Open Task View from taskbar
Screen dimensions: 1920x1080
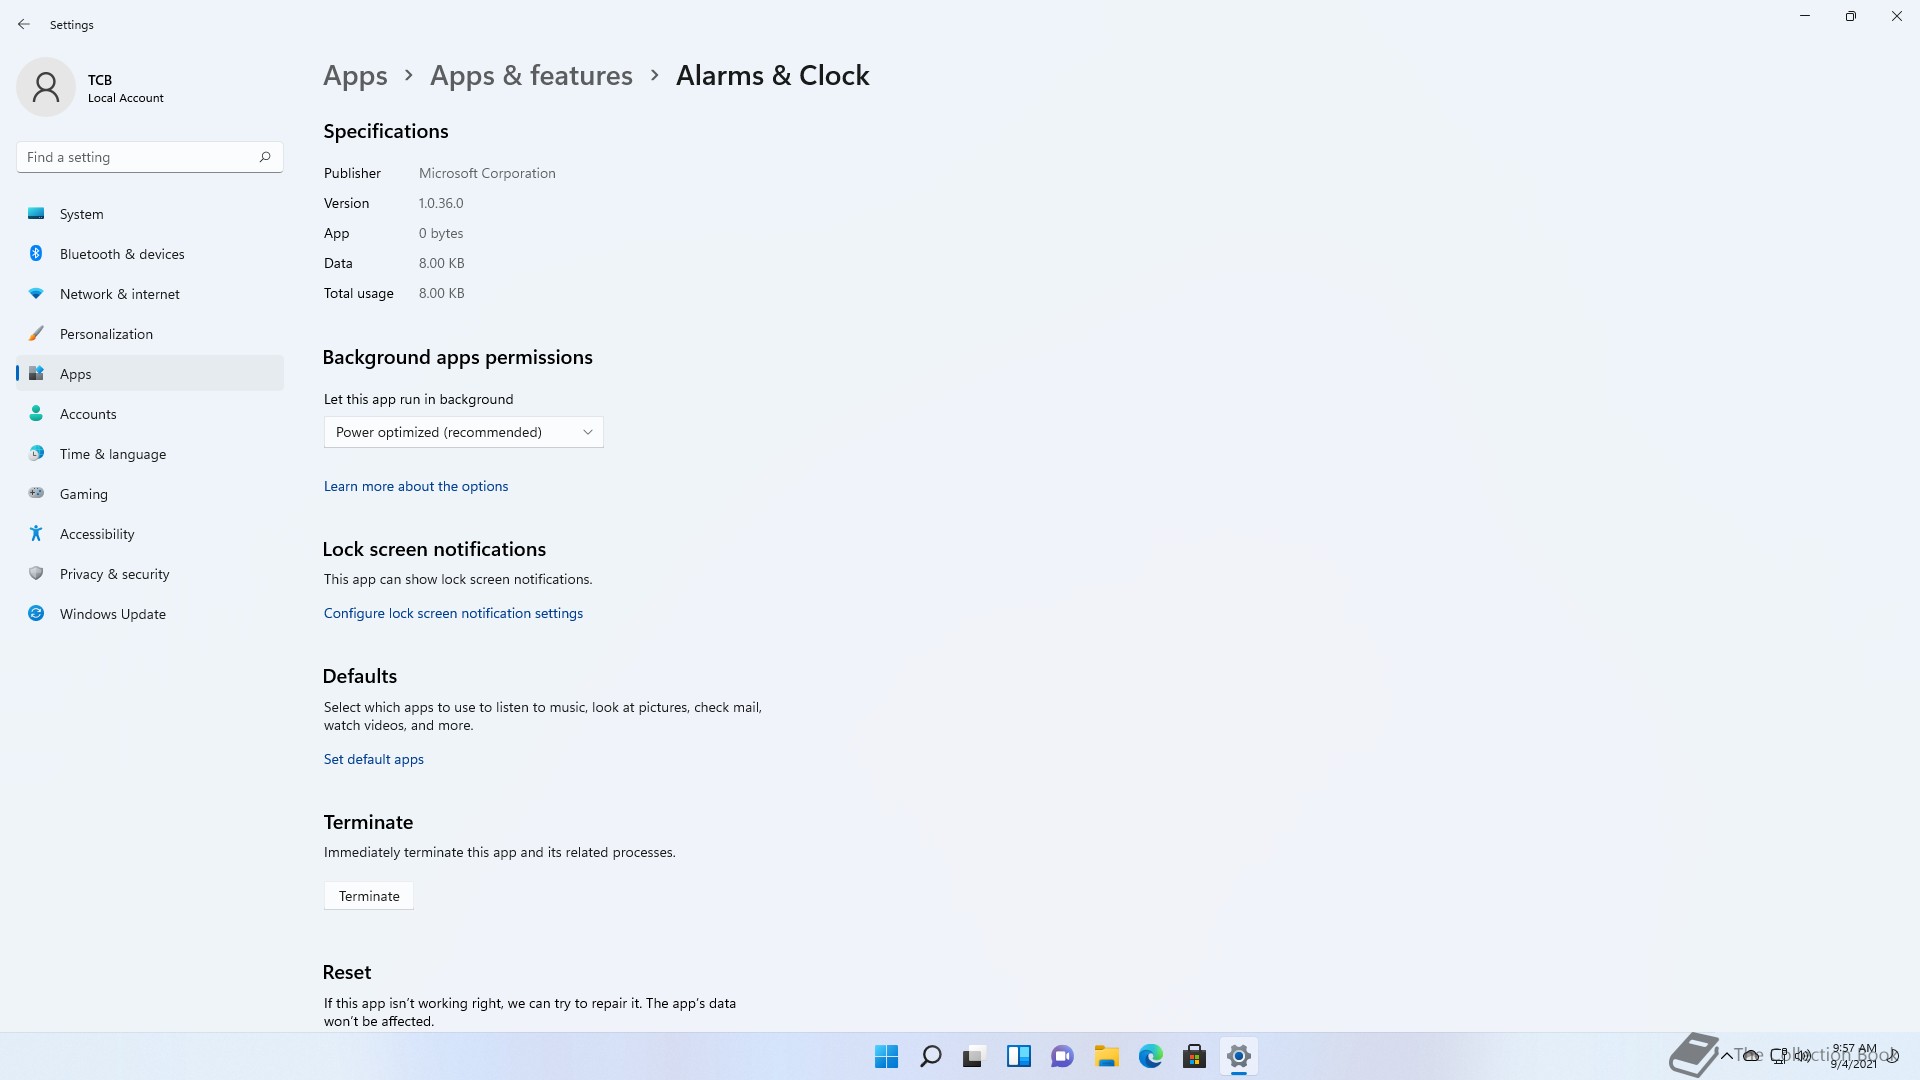click(974, 1056)
